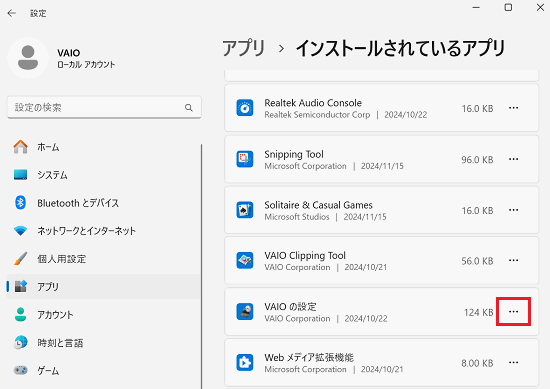This screenshot has width=550, height=389.
Task: Click the sidebar vertical scrollbar
Action: tap(202, 266)
